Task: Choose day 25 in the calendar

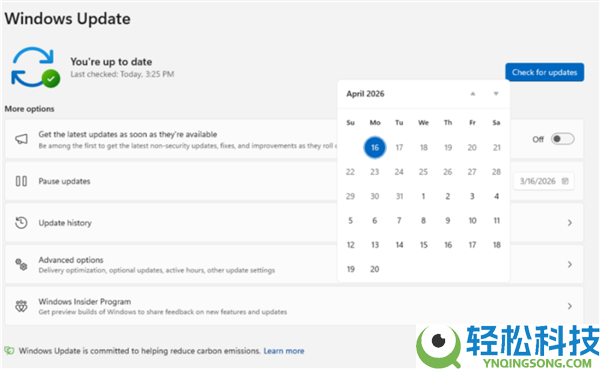Action: click(x=423, y=172)
